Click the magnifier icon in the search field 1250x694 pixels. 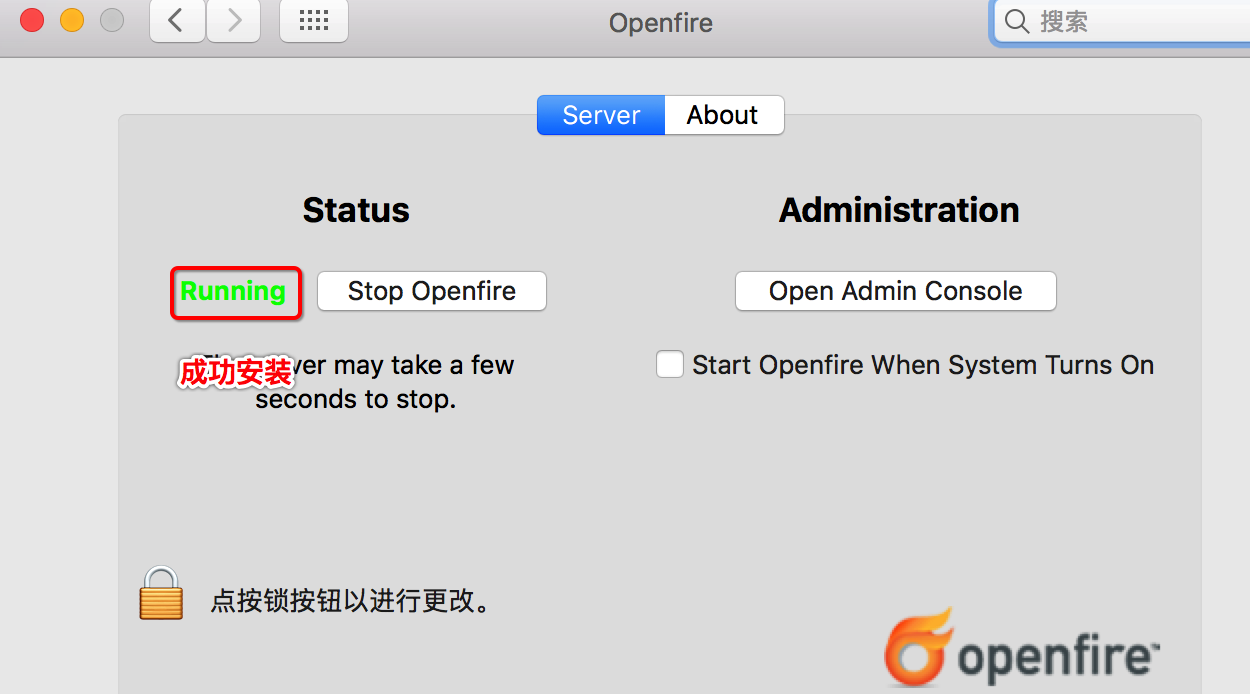pos(1017,21)
